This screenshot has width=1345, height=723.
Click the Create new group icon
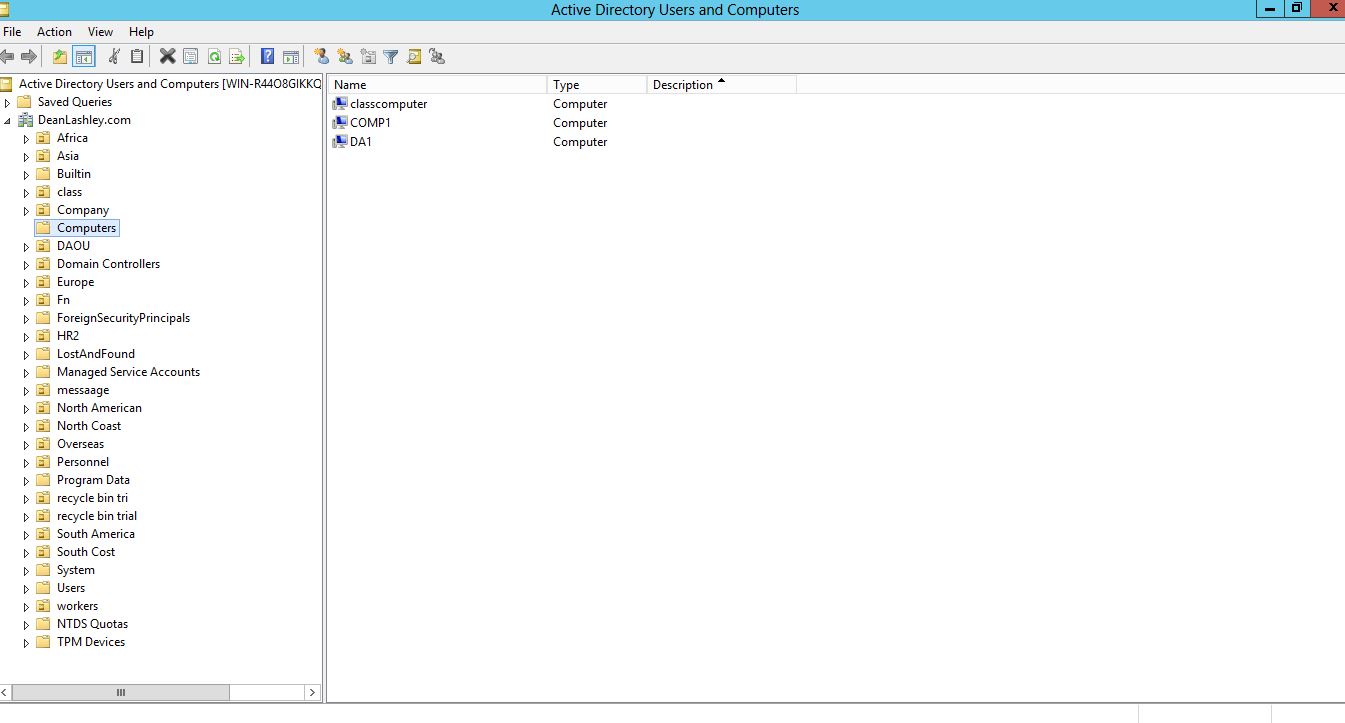345,57
